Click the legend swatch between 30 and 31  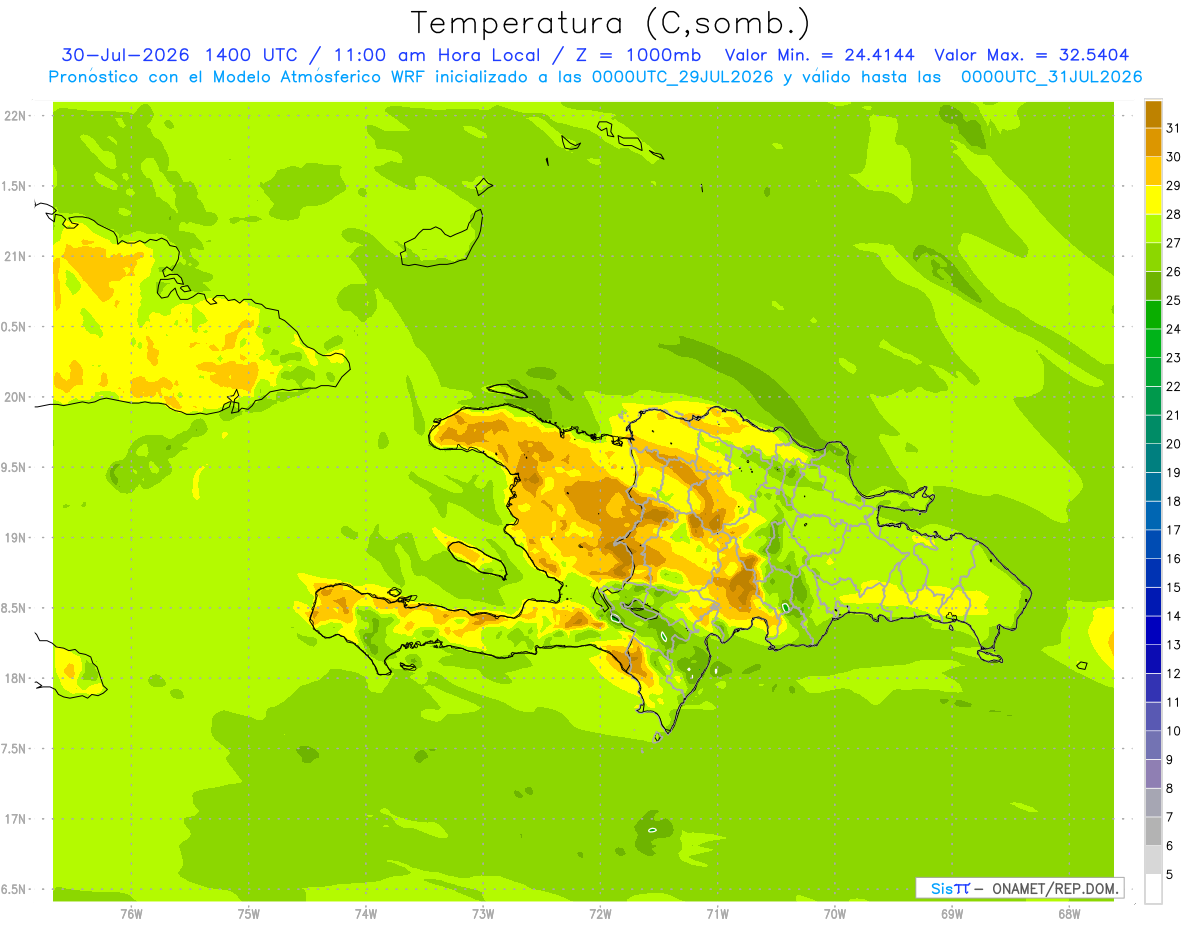pos(1153,142)
